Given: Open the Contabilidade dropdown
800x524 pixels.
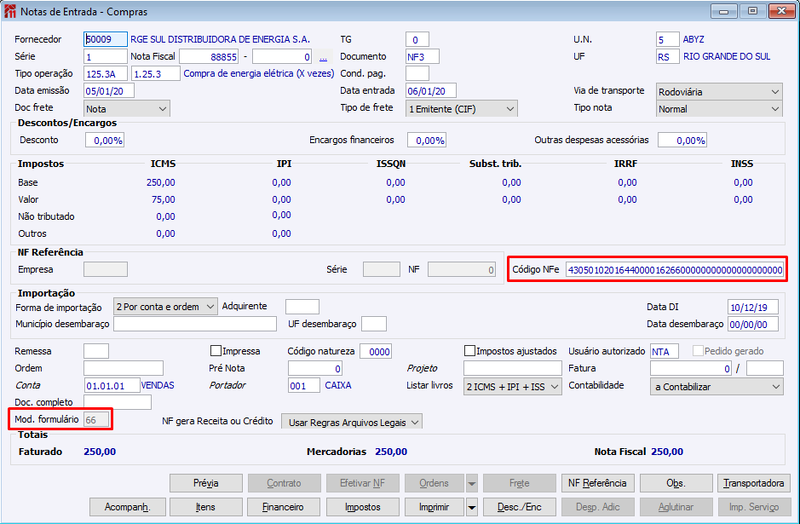Looking at the screenshot, I should [716, 387].
